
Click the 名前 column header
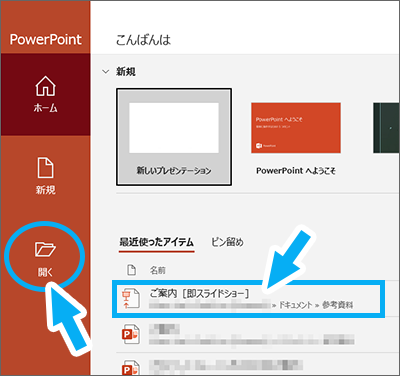157,270
